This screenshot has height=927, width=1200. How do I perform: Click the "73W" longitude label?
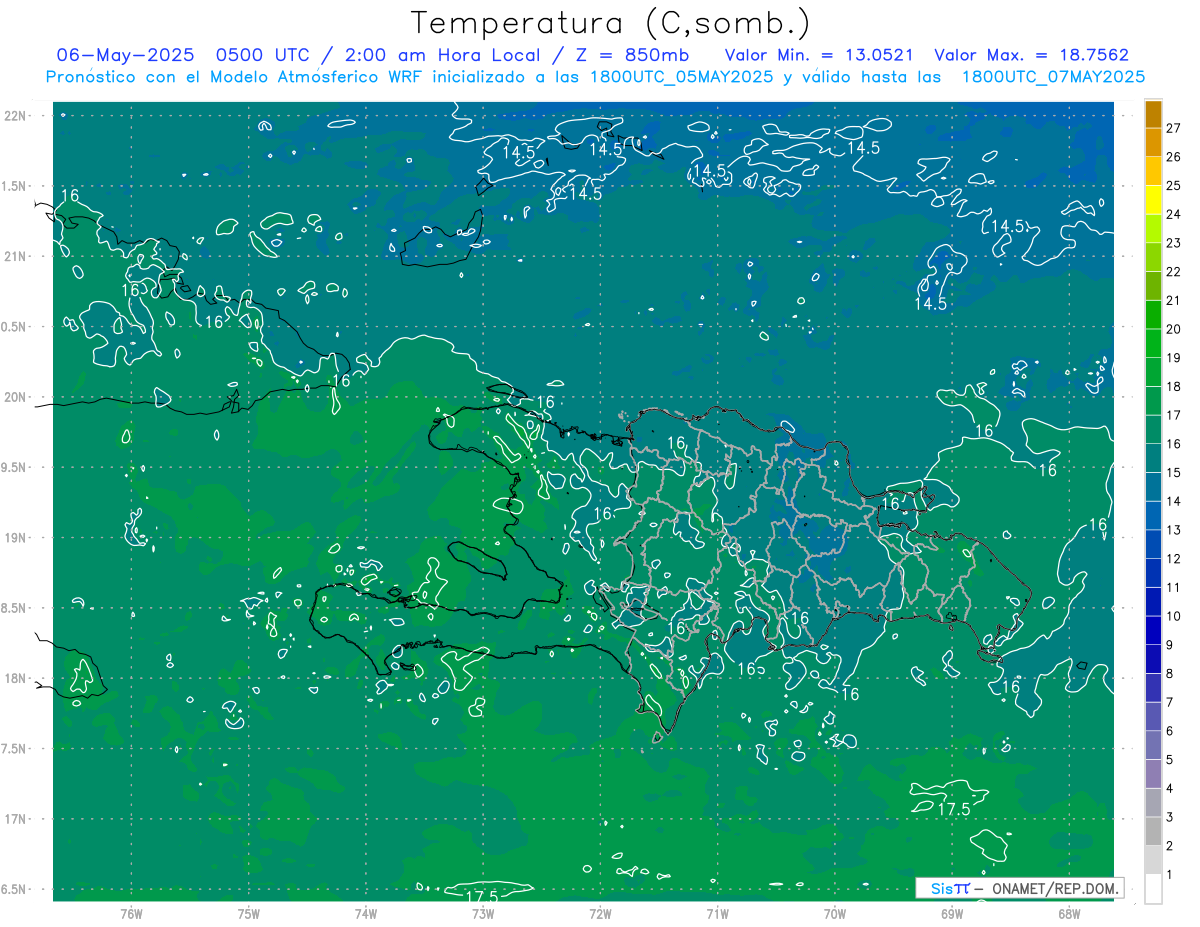[483, 914]
